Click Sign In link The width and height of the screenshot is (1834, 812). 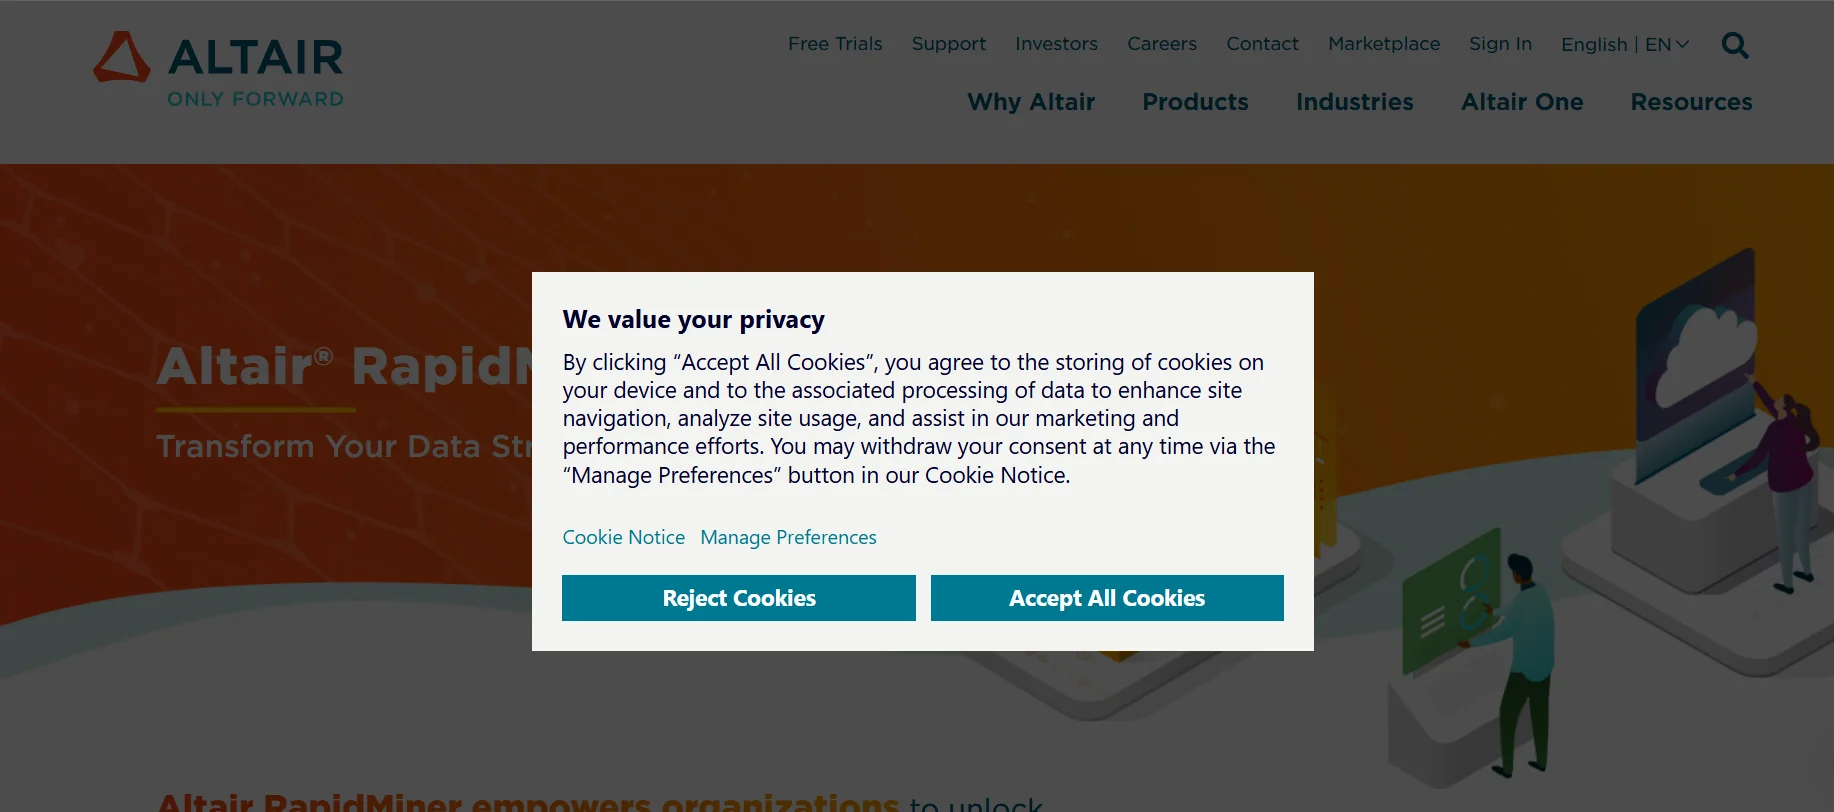[1500, 44]
